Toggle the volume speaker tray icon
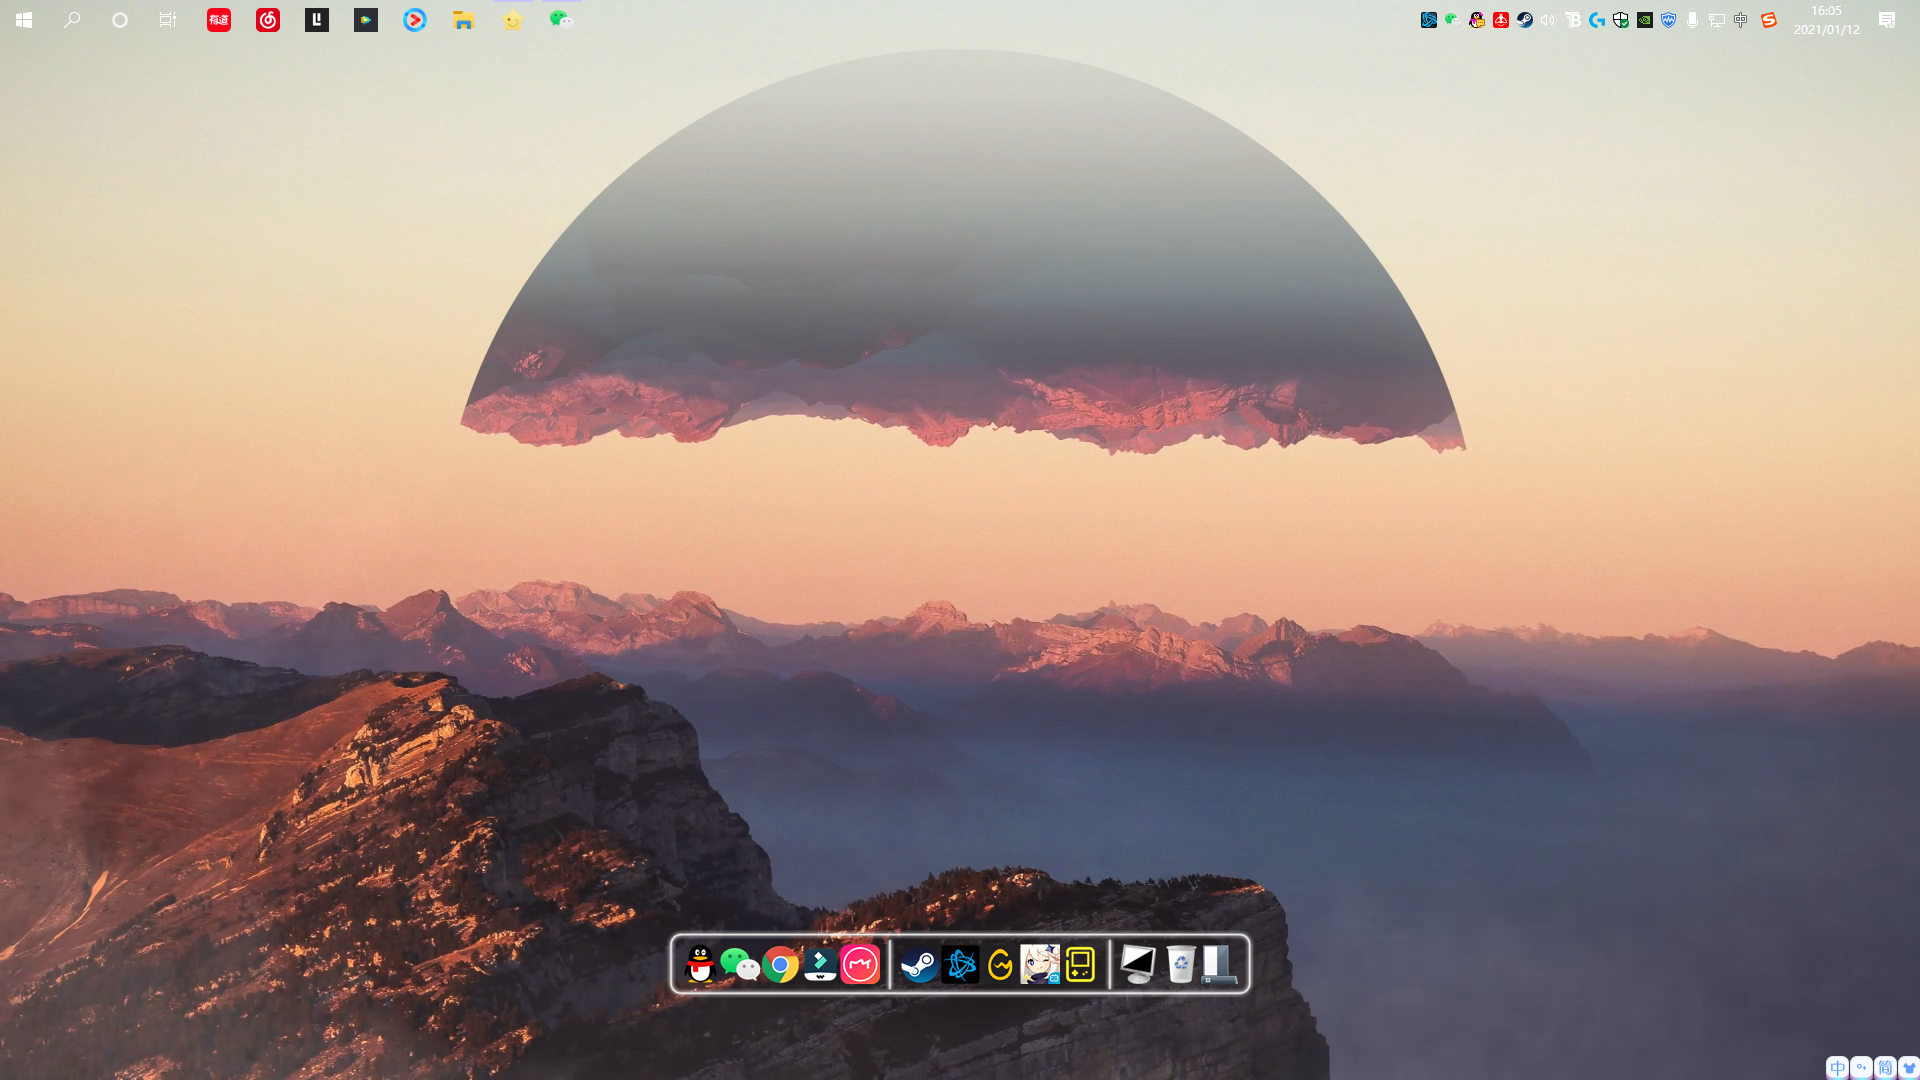1920x1080 pixels. [x=1548, y=20]
